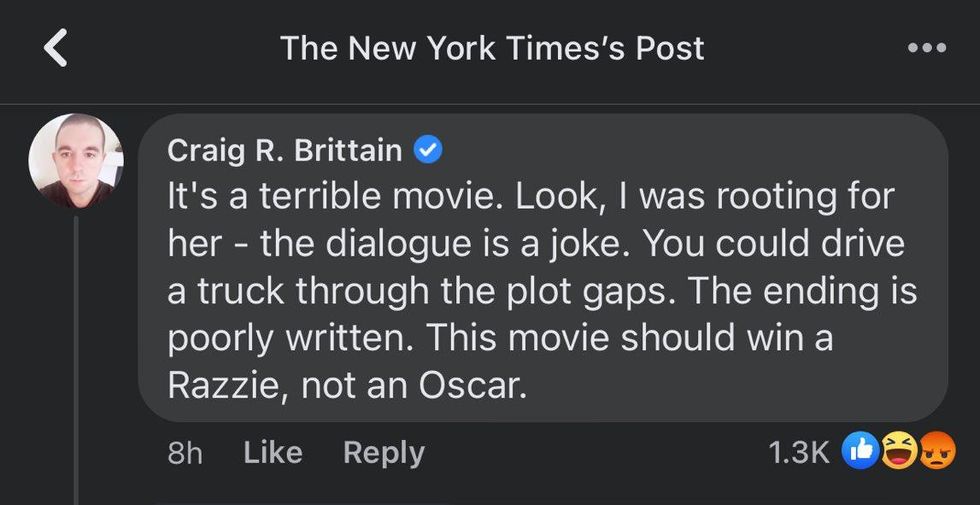Reply to Craig's comment
Image resolution: width=980 pixels, height=505 pixels.
383,452
